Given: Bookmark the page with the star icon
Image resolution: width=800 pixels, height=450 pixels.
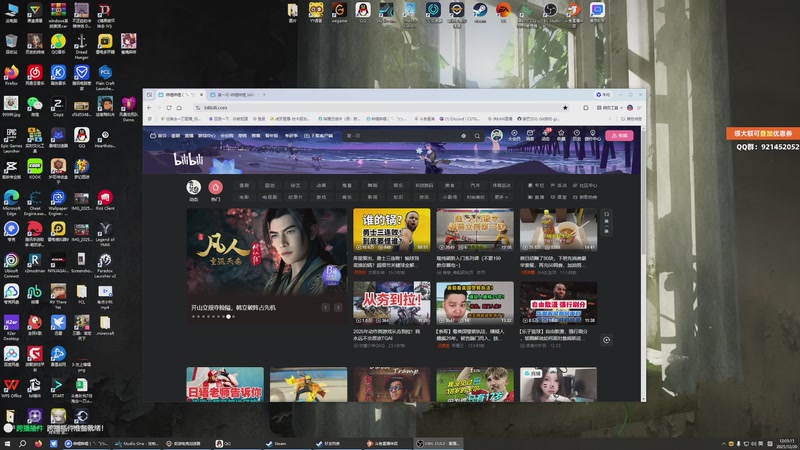Looking at the screenshot, I should point(565,108).
